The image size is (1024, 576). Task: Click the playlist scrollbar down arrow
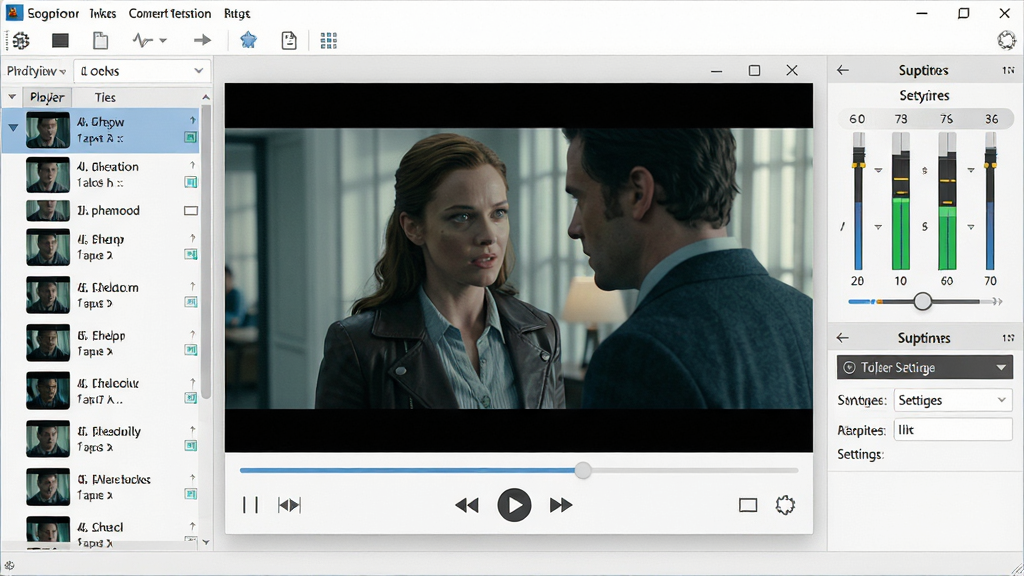(206, 542)
